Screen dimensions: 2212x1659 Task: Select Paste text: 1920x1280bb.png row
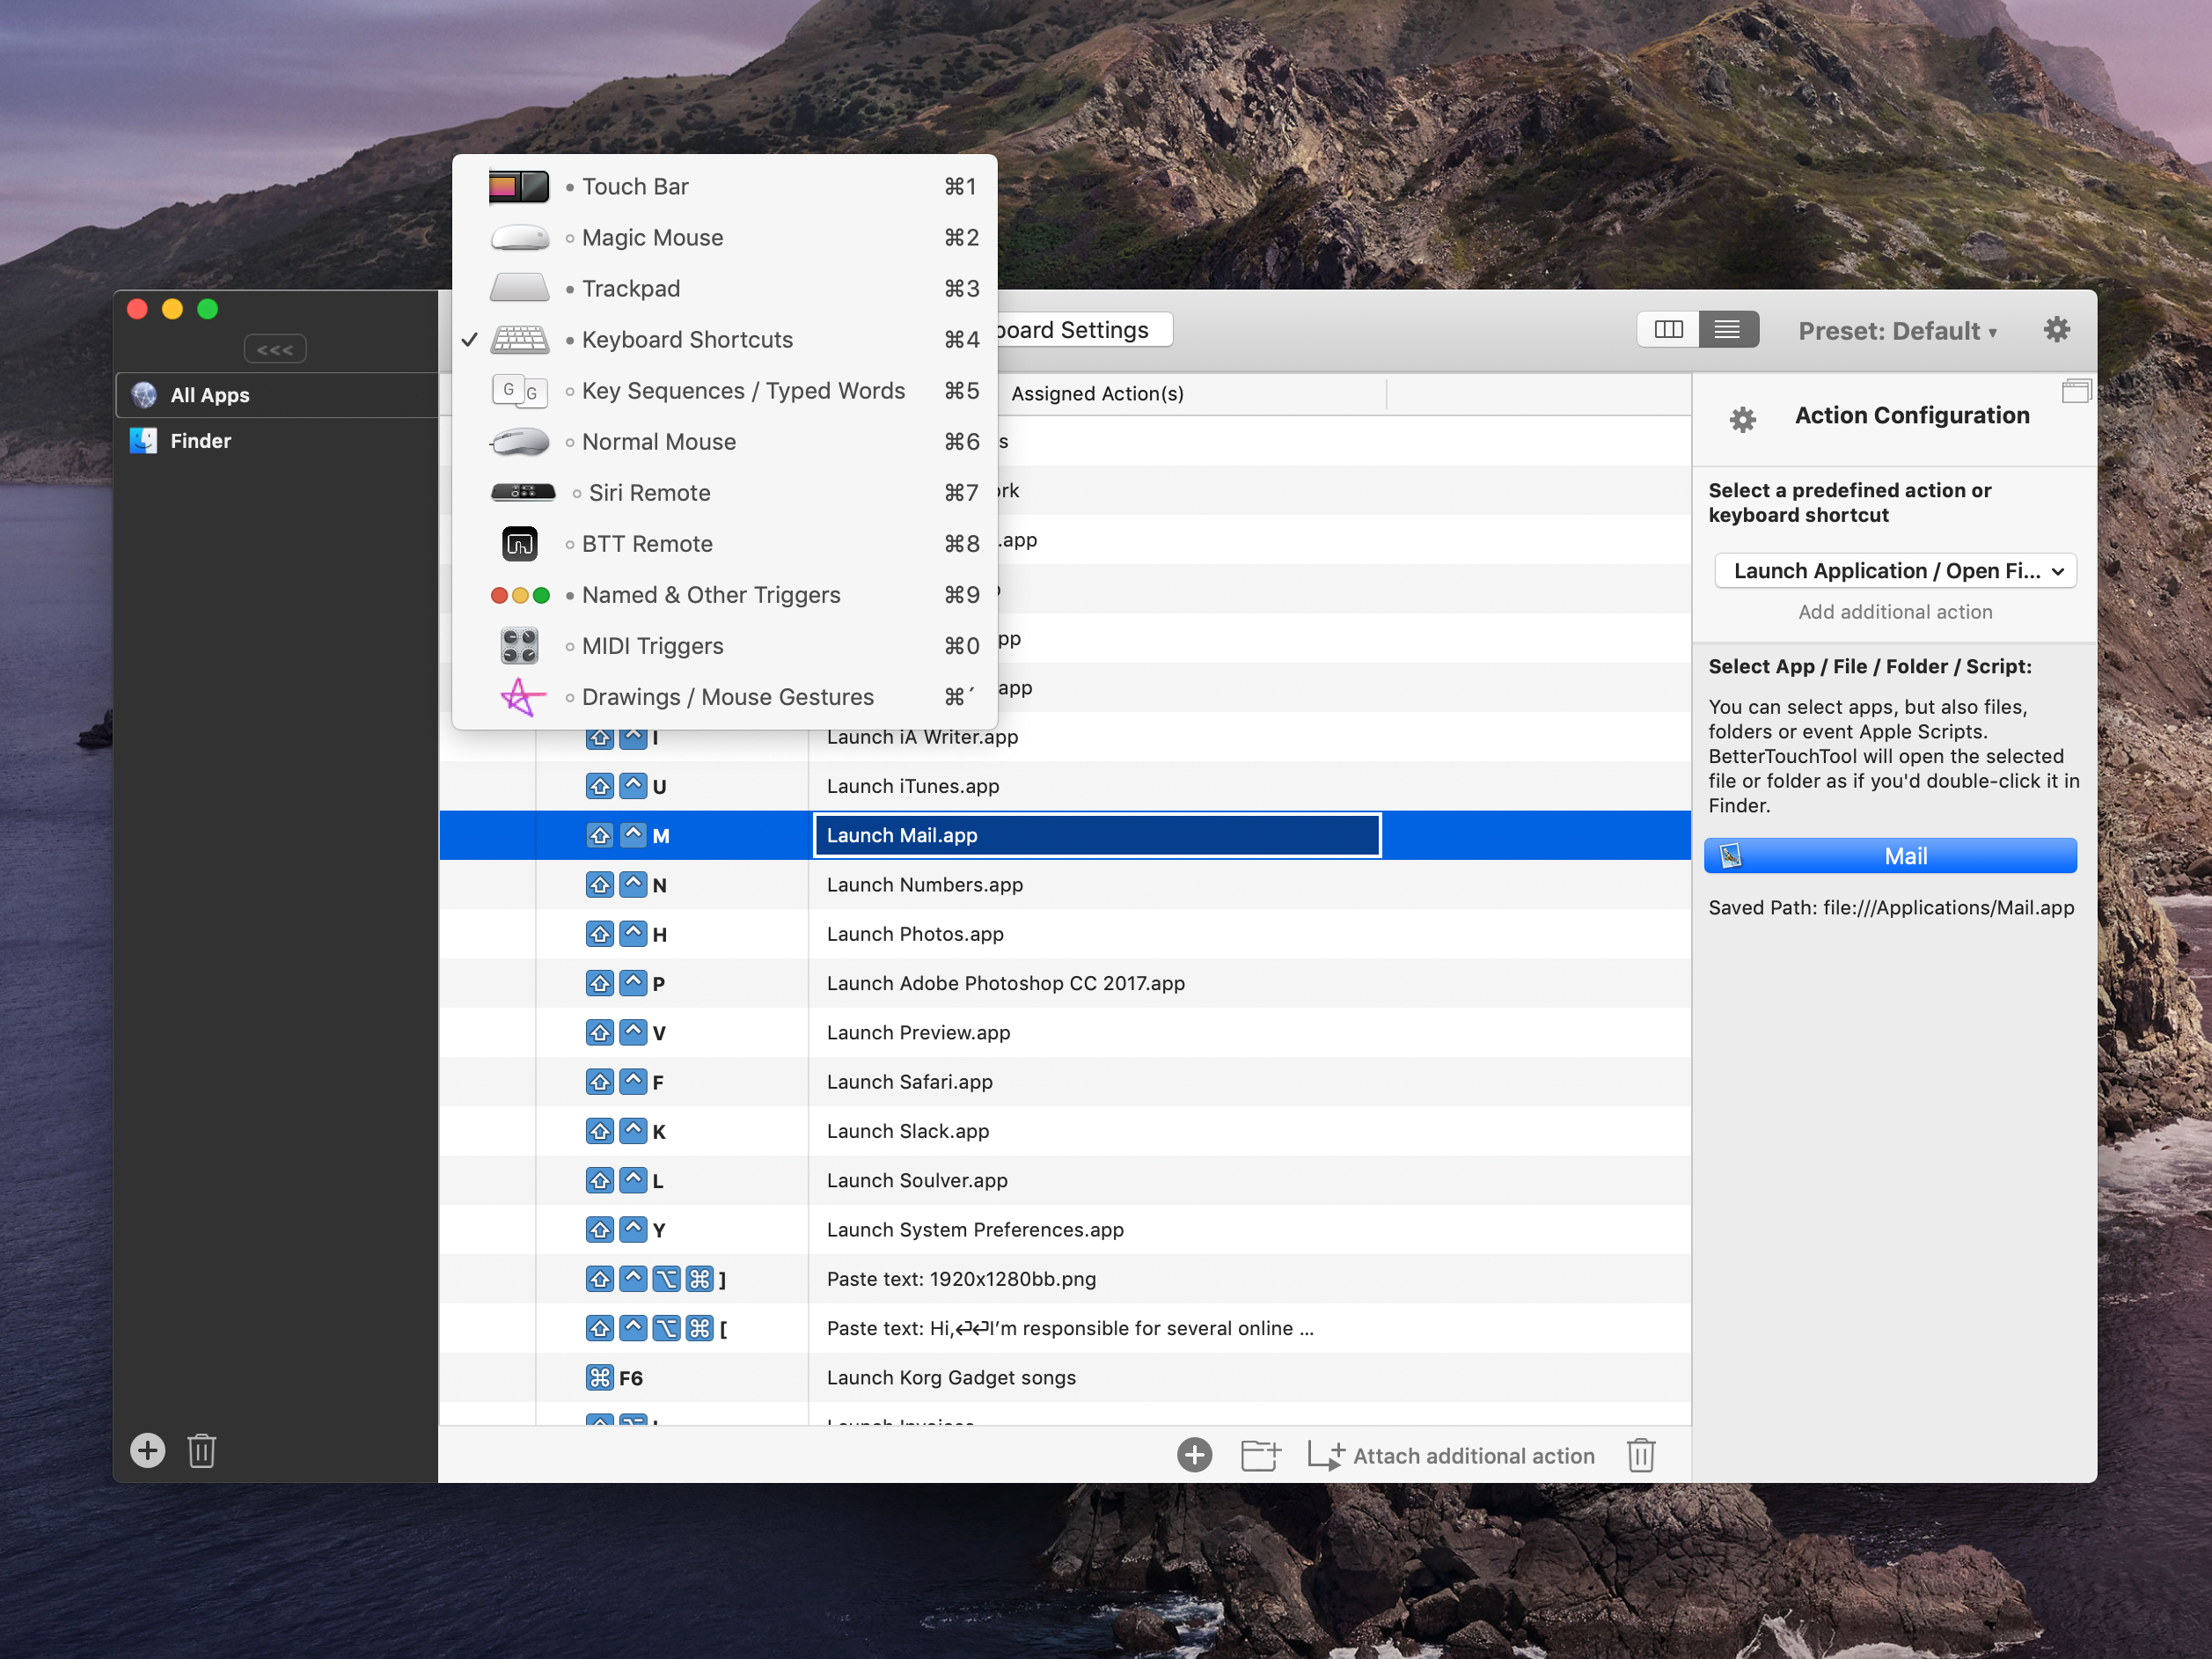click(1065, 1279)
